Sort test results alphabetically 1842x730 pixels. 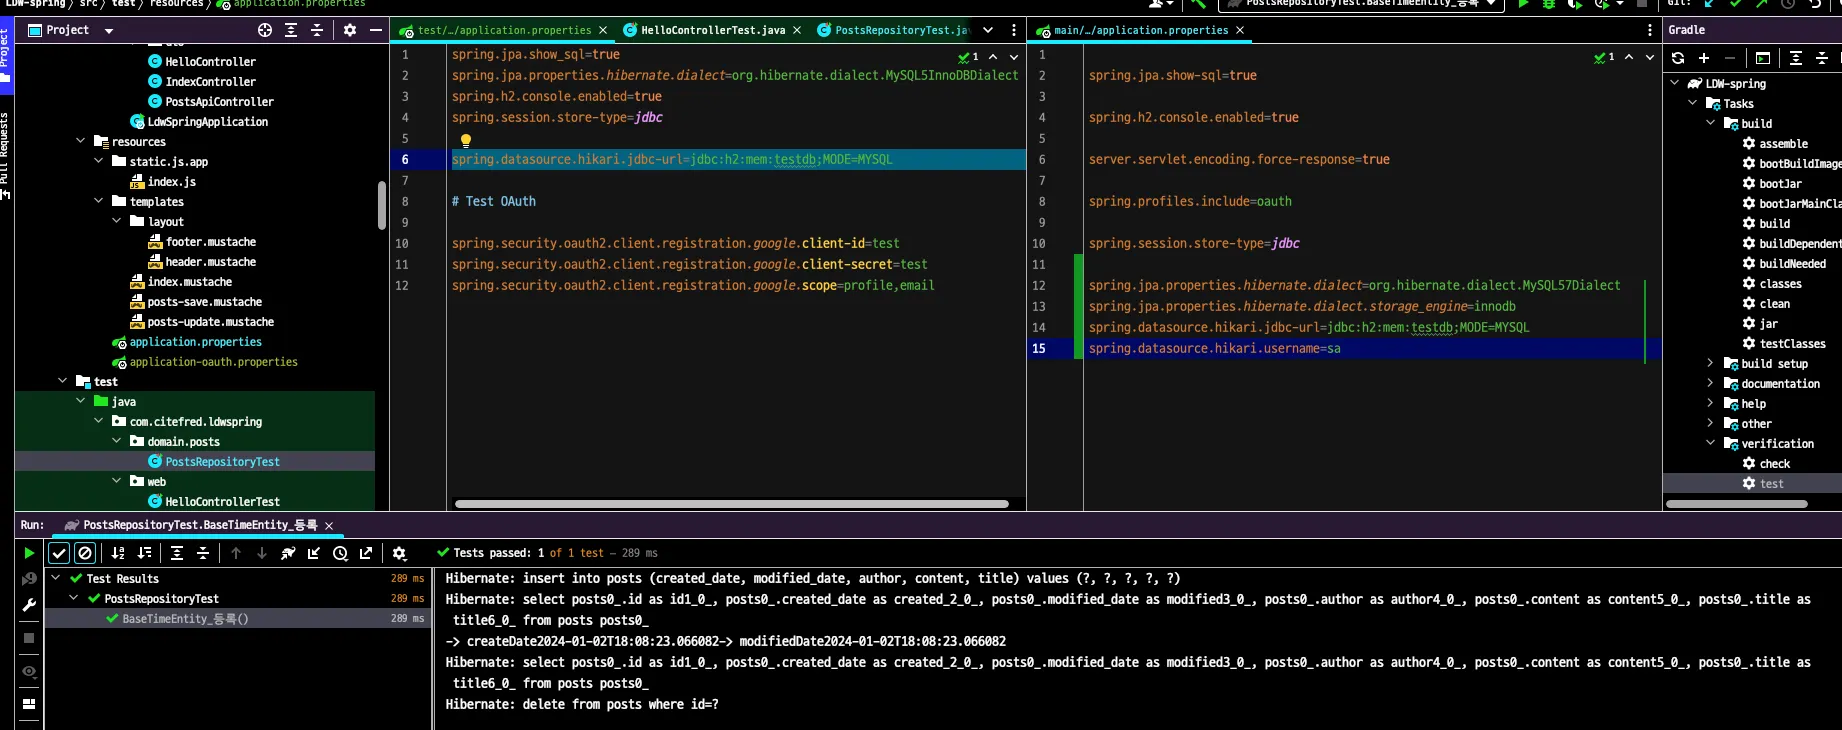point(118,553)
